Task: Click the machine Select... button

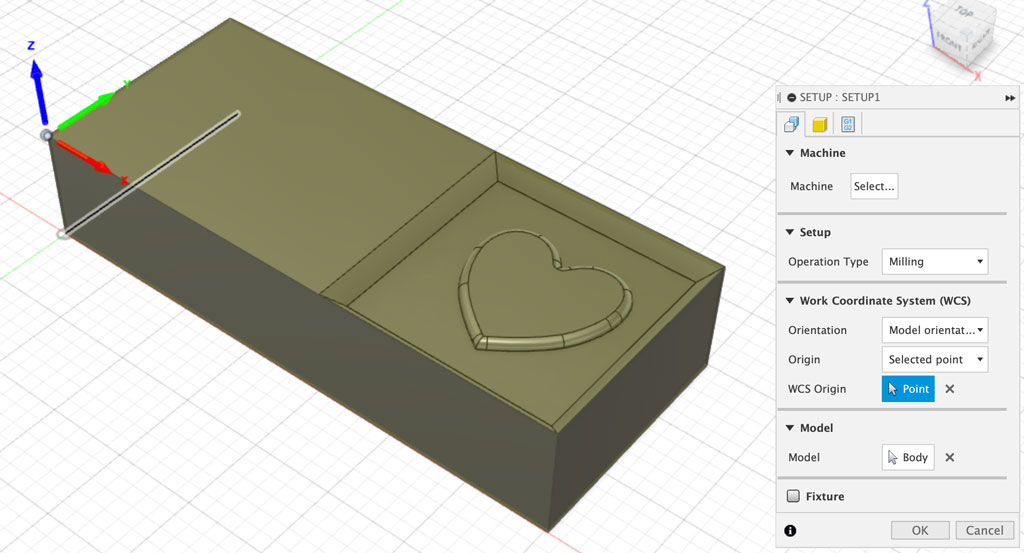Action: [874, 186]
